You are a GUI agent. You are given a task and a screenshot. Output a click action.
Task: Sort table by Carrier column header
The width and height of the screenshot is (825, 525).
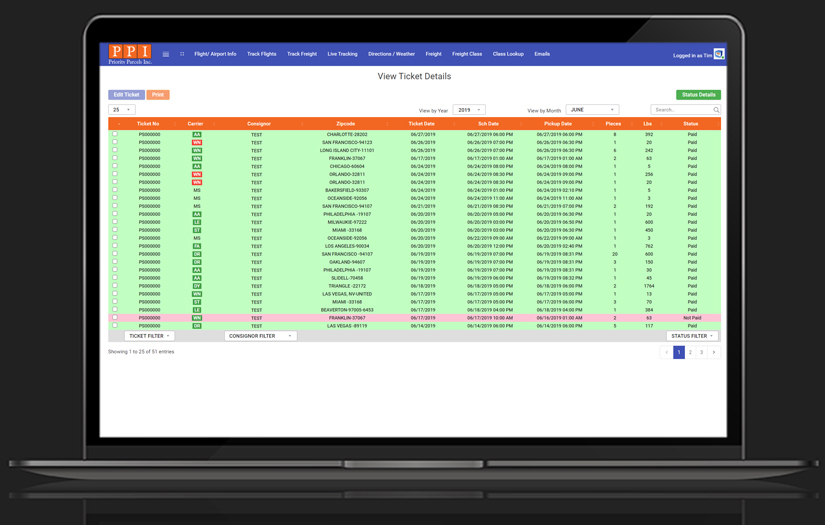pos(195,124)
